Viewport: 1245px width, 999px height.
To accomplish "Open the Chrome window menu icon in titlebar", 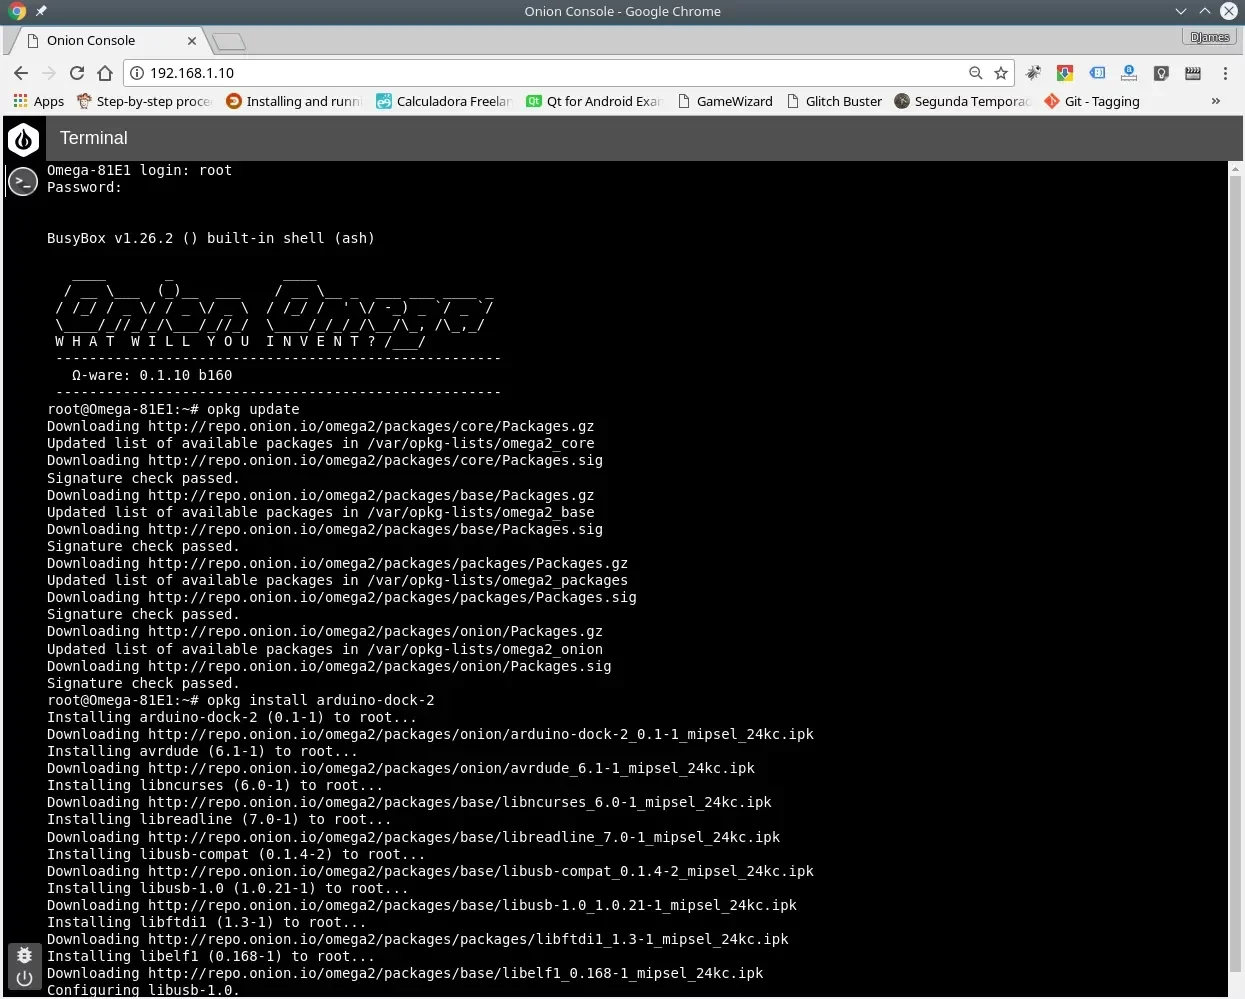I will [x=16, y=11].
